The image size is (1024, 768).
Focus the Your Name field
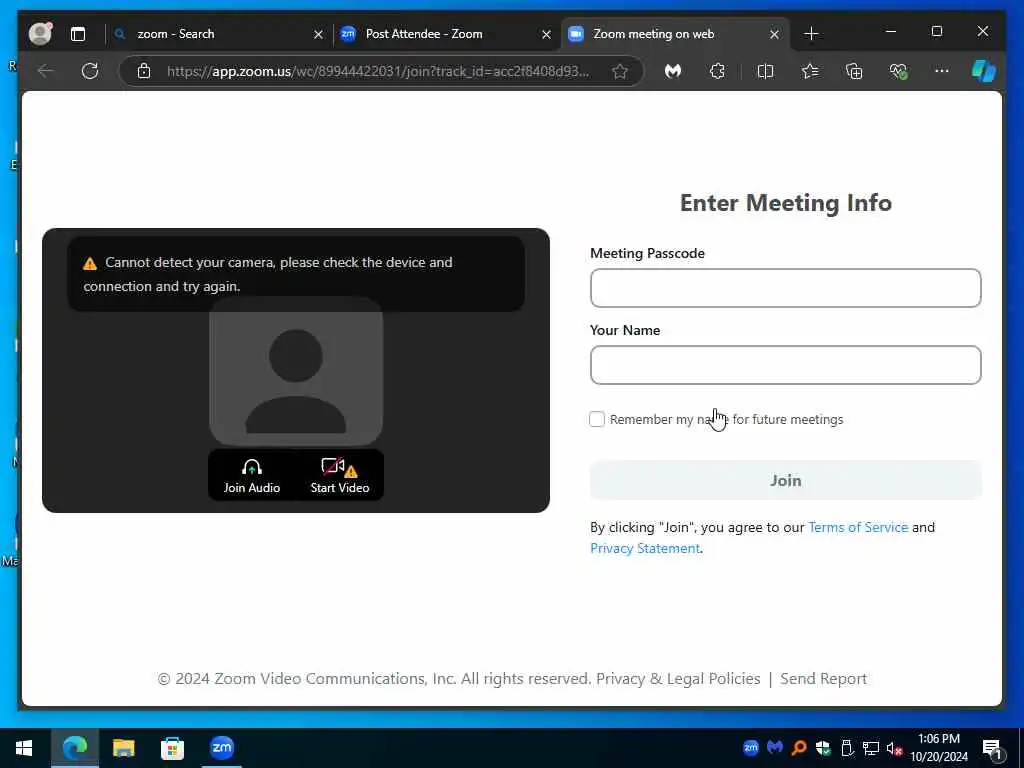(x=786, y=365)
